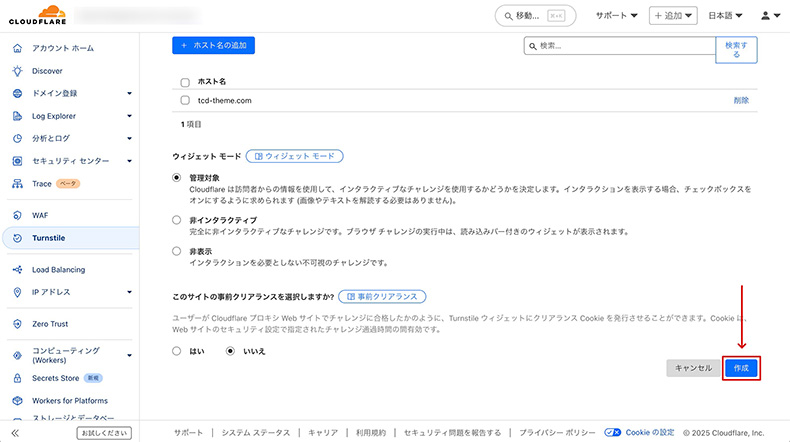790x442 pixels.
Task: Expand the Log Explorer submenu arrow
Action: (x=129, y=116)
